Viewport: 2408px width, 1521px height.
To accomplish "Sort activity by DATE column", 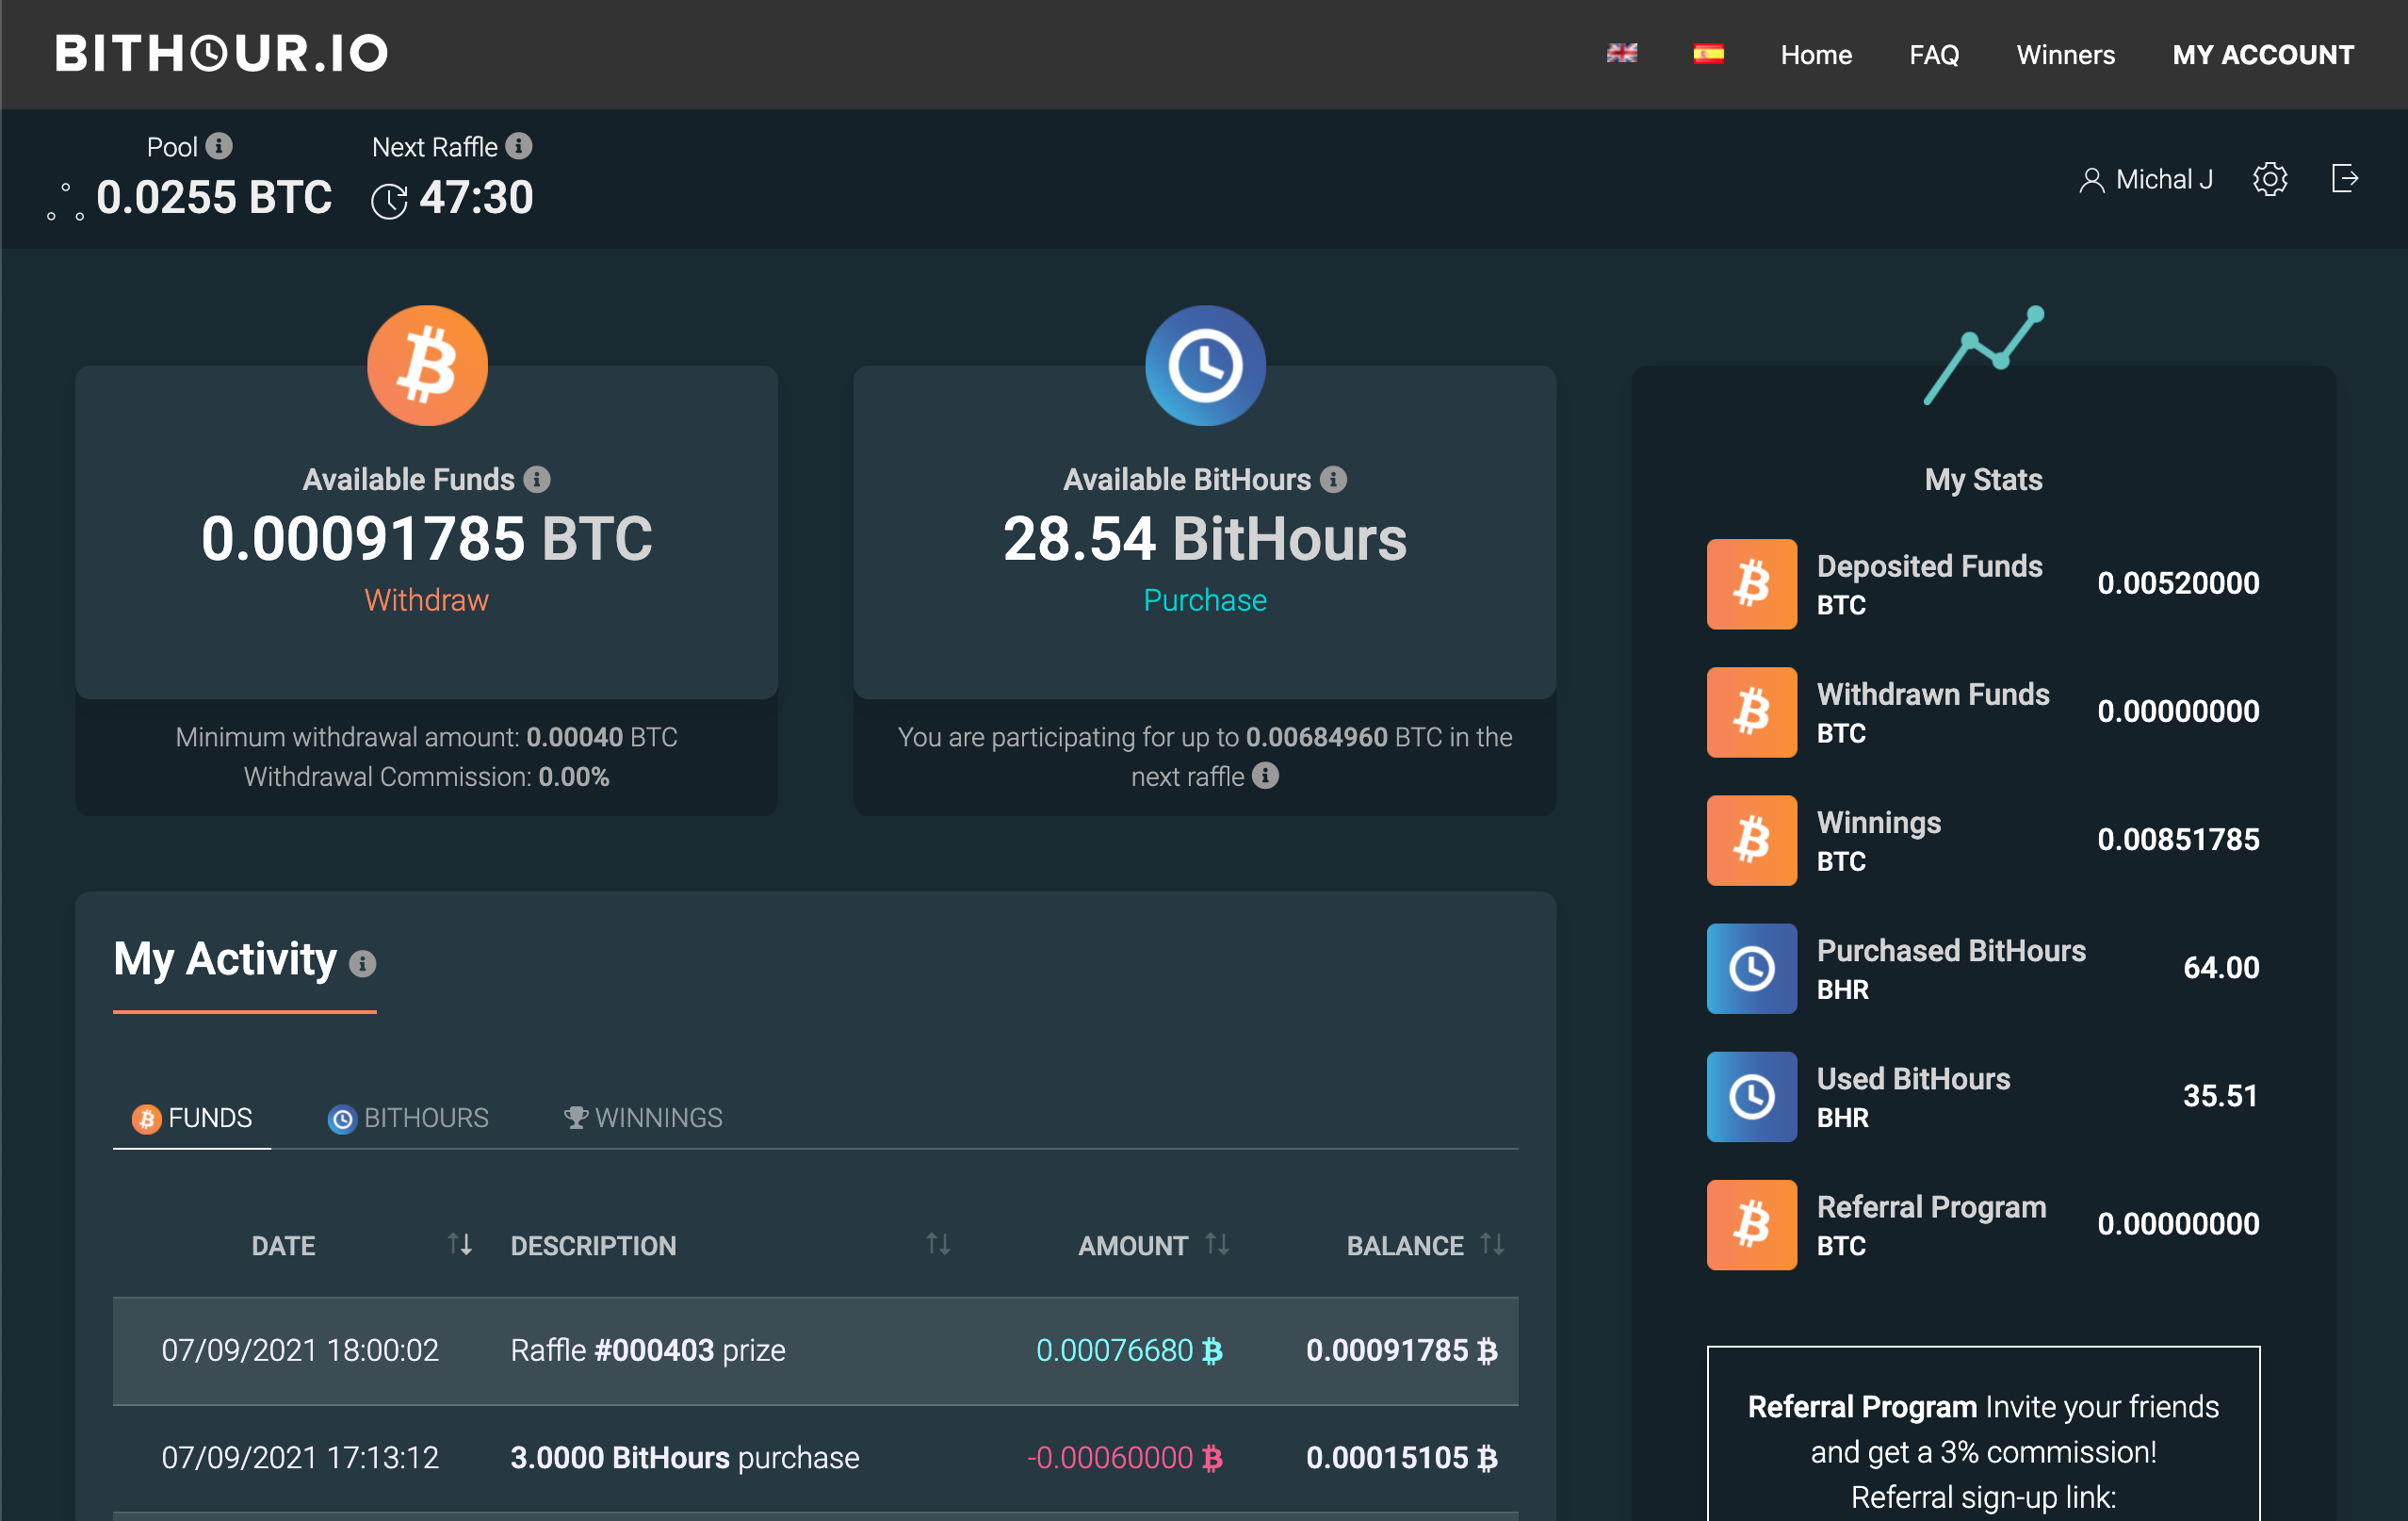I will pyautogui.click(x=460, y=1245).
